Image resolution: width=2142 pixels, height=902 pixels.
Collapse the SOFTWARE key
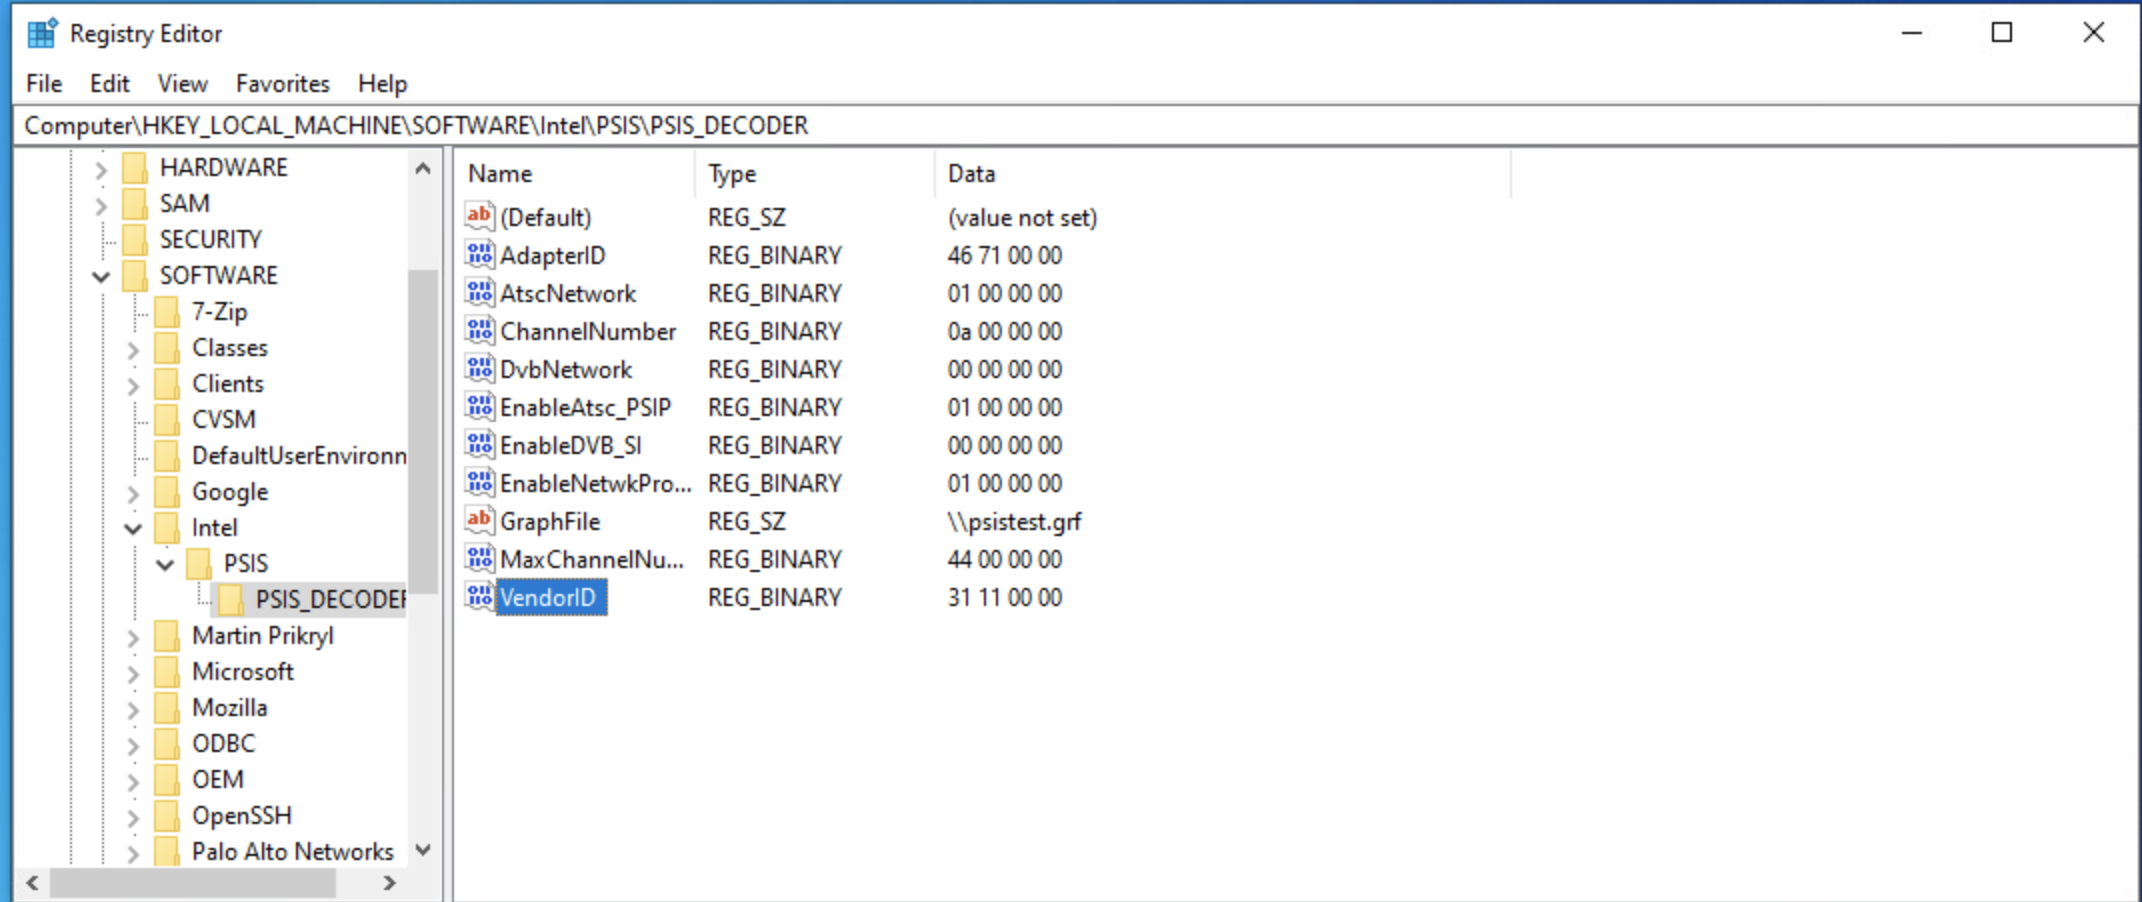[x=100, y=275]
